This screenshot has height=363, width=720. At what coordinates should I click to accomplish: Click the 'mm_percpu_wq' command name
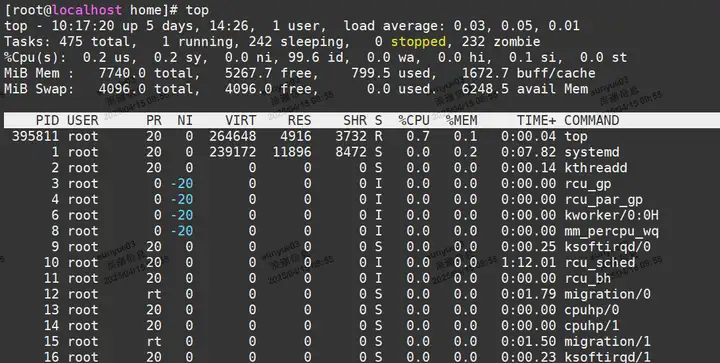611,231
